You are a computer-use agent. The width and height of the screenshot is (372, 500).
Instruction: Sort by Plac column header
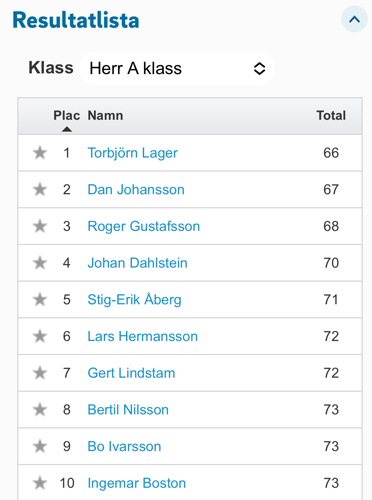tap(67, 116)
